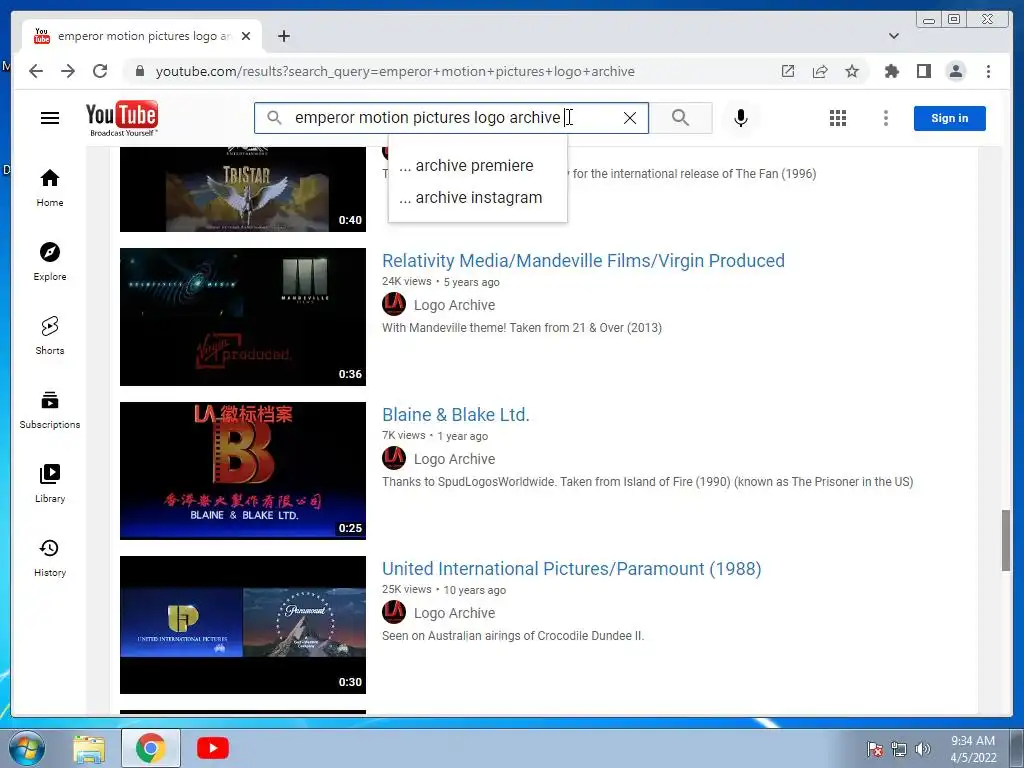The image size is (1024, 768).
Task: Toggle Chrome side panel
Action: click(x=923, y=71)
